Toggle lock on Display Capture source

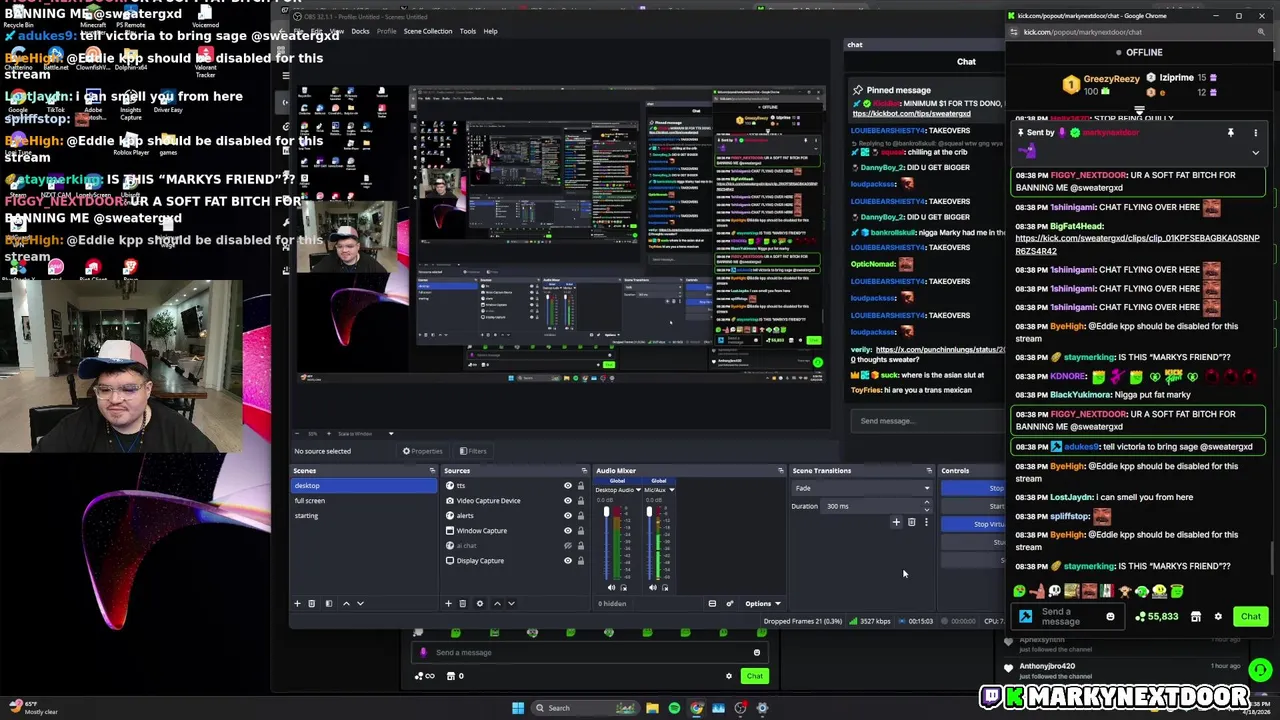580,561
